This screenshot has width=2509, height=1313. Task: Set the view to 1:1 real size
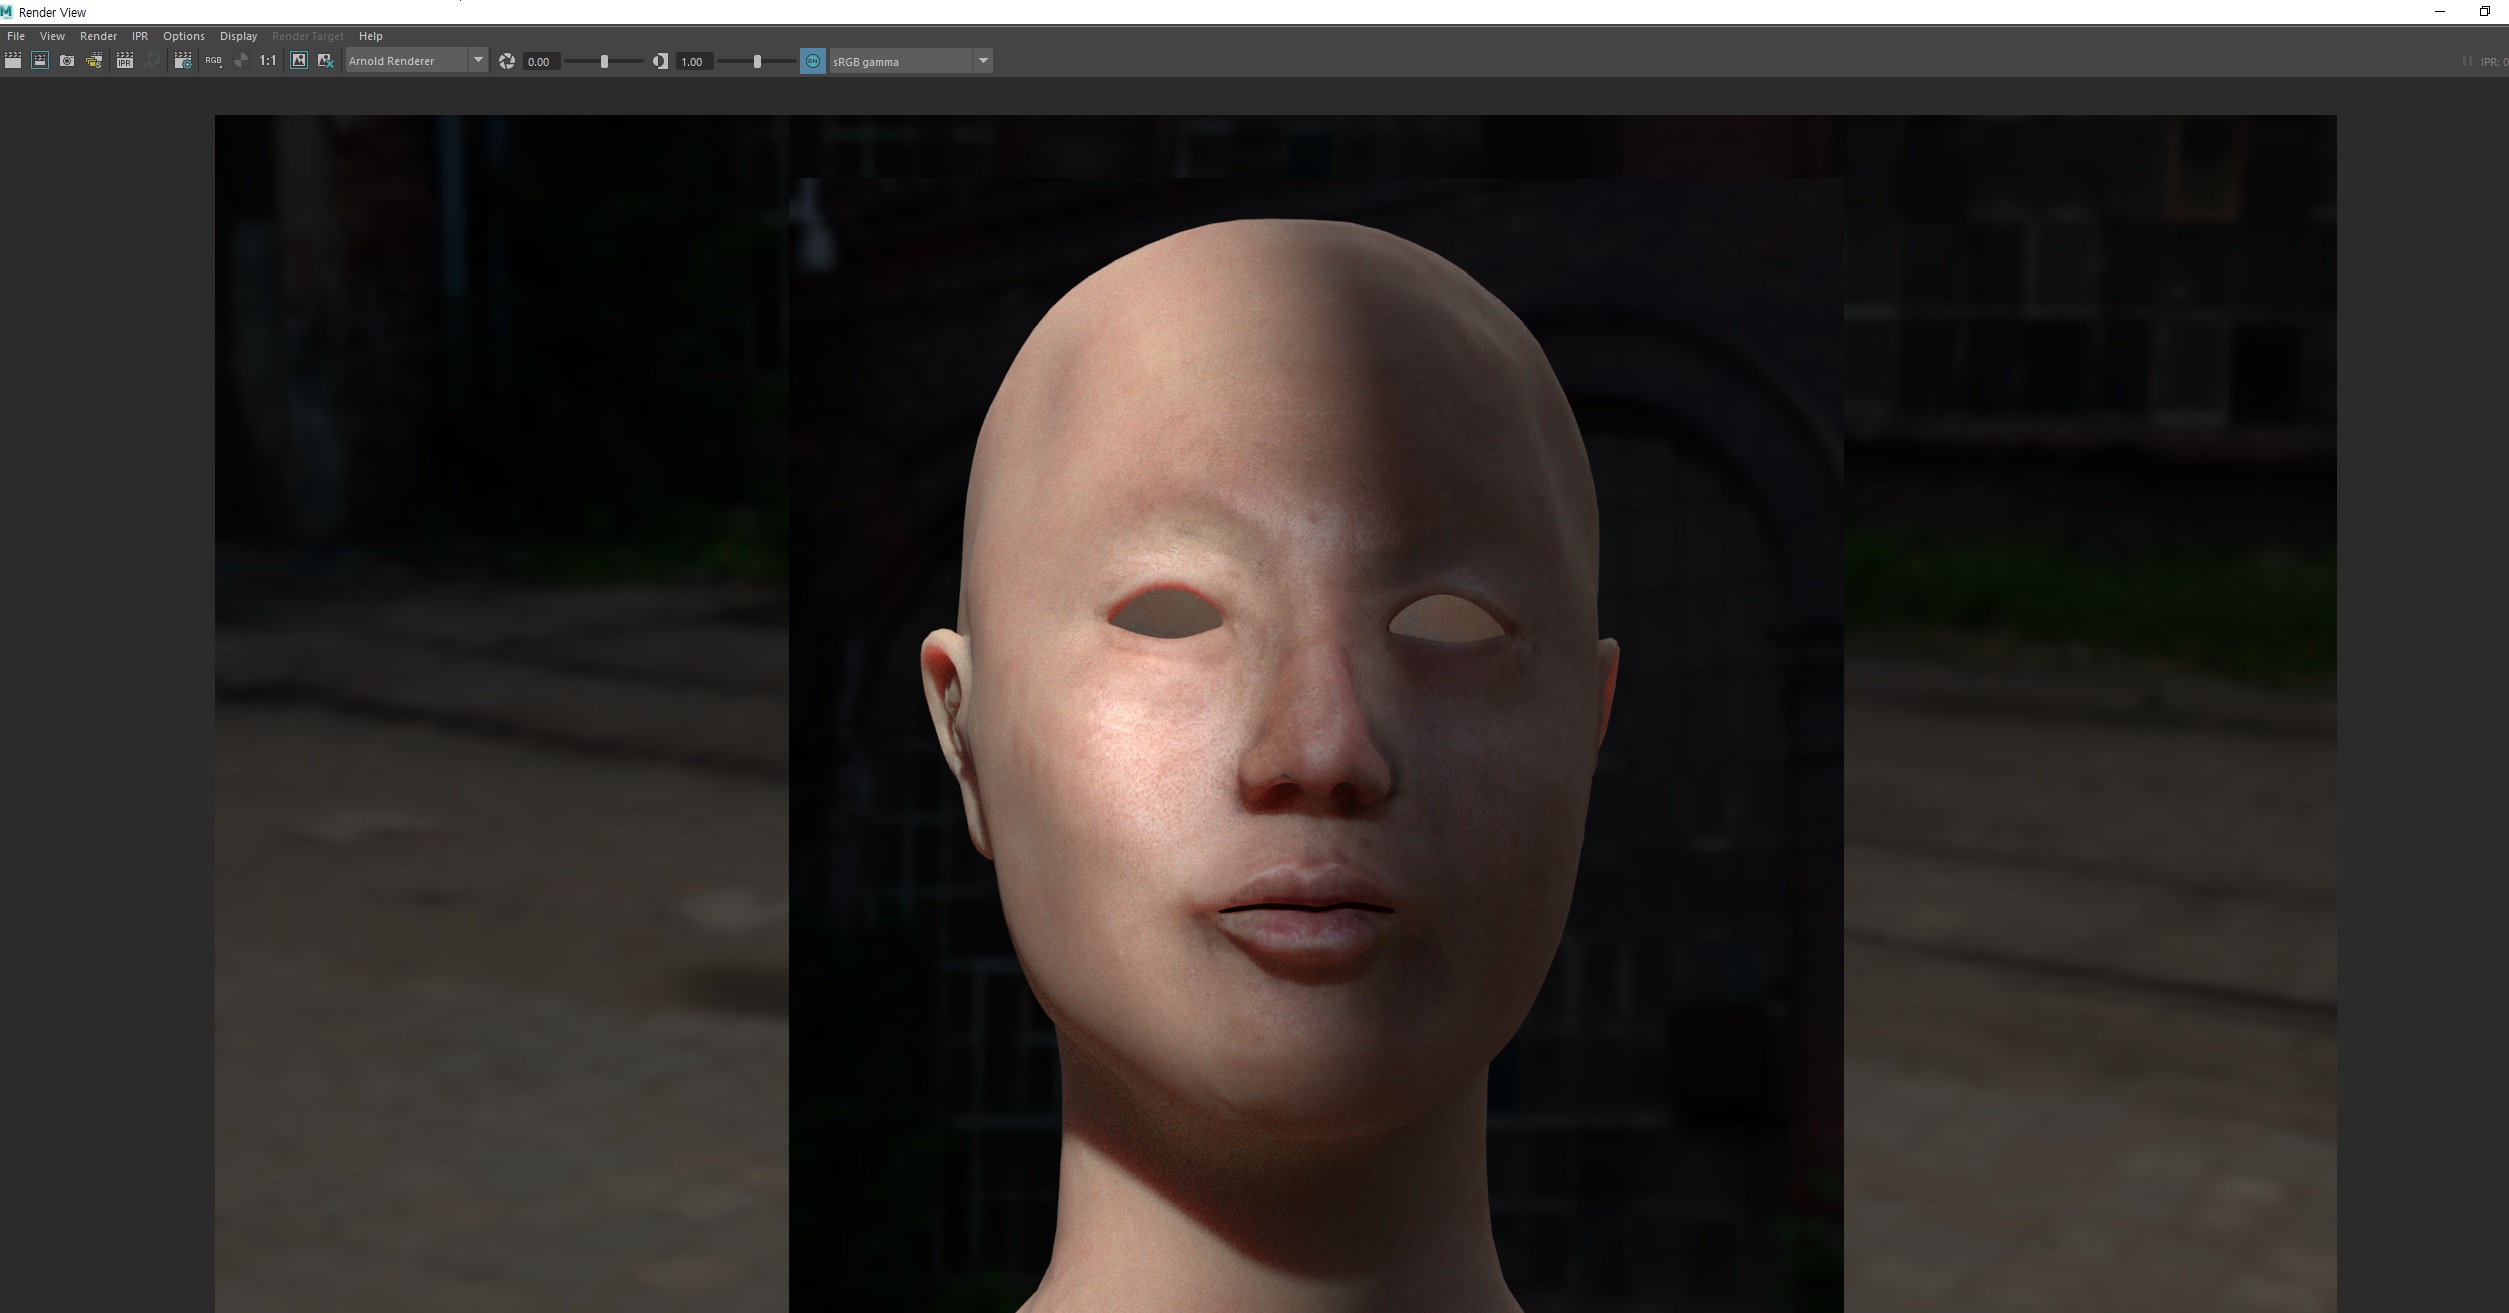pos(267,61)
